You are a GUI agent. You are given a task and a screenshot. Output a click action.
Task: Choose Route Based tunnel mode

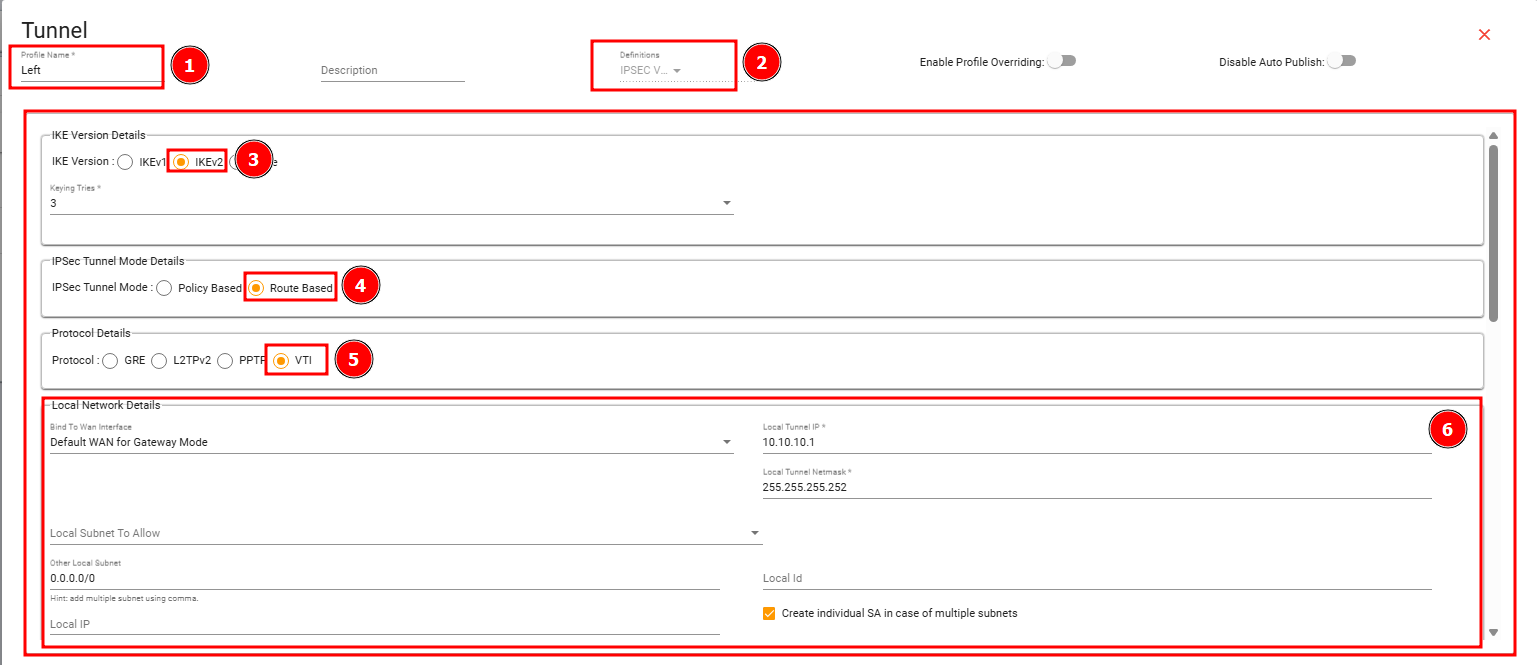point(256,288)
